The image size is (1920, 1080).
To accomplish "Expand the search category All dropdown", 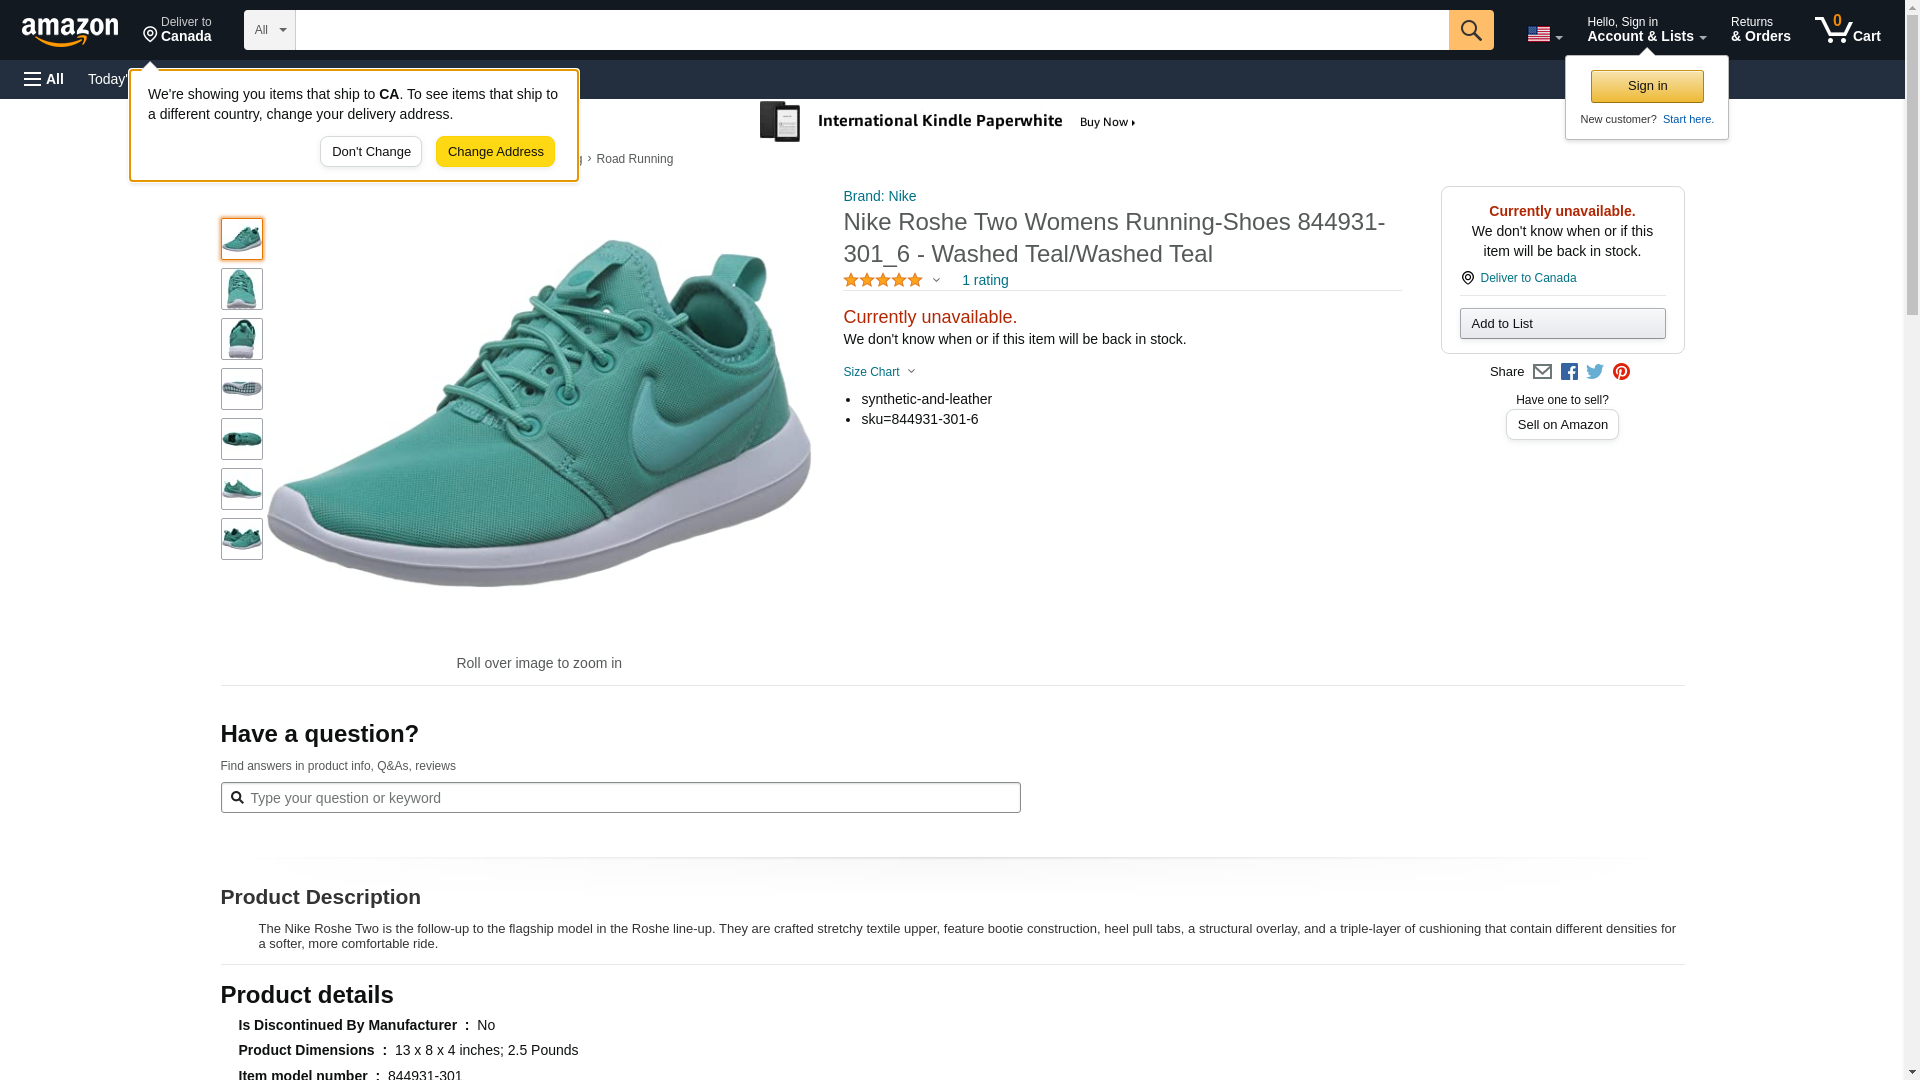I will pyautogui.click(x=269, y=30).
